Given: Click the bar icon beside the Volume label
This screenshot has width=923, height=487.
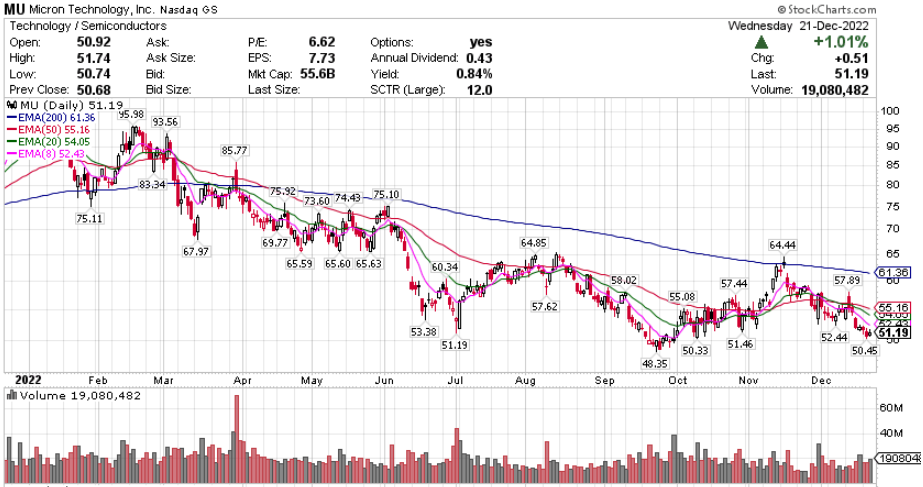Looking at the screenshot, I should pos(11,395).
